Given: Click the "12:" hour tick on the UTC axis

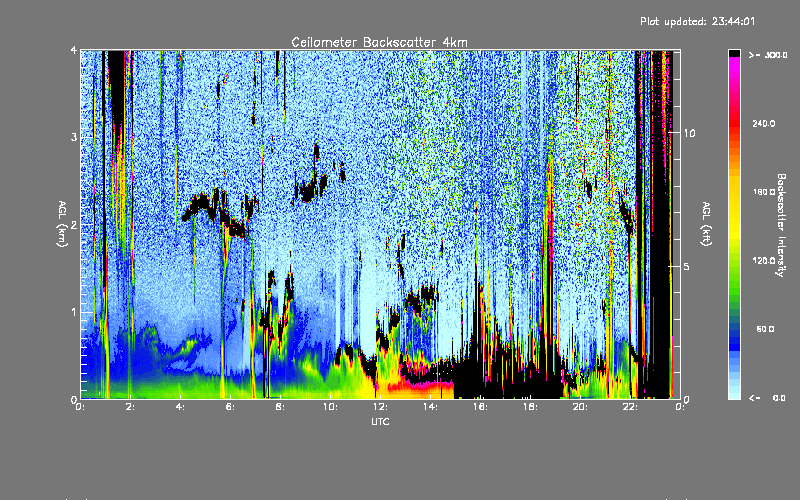Looking at the screenshot, I should point(380,407).
